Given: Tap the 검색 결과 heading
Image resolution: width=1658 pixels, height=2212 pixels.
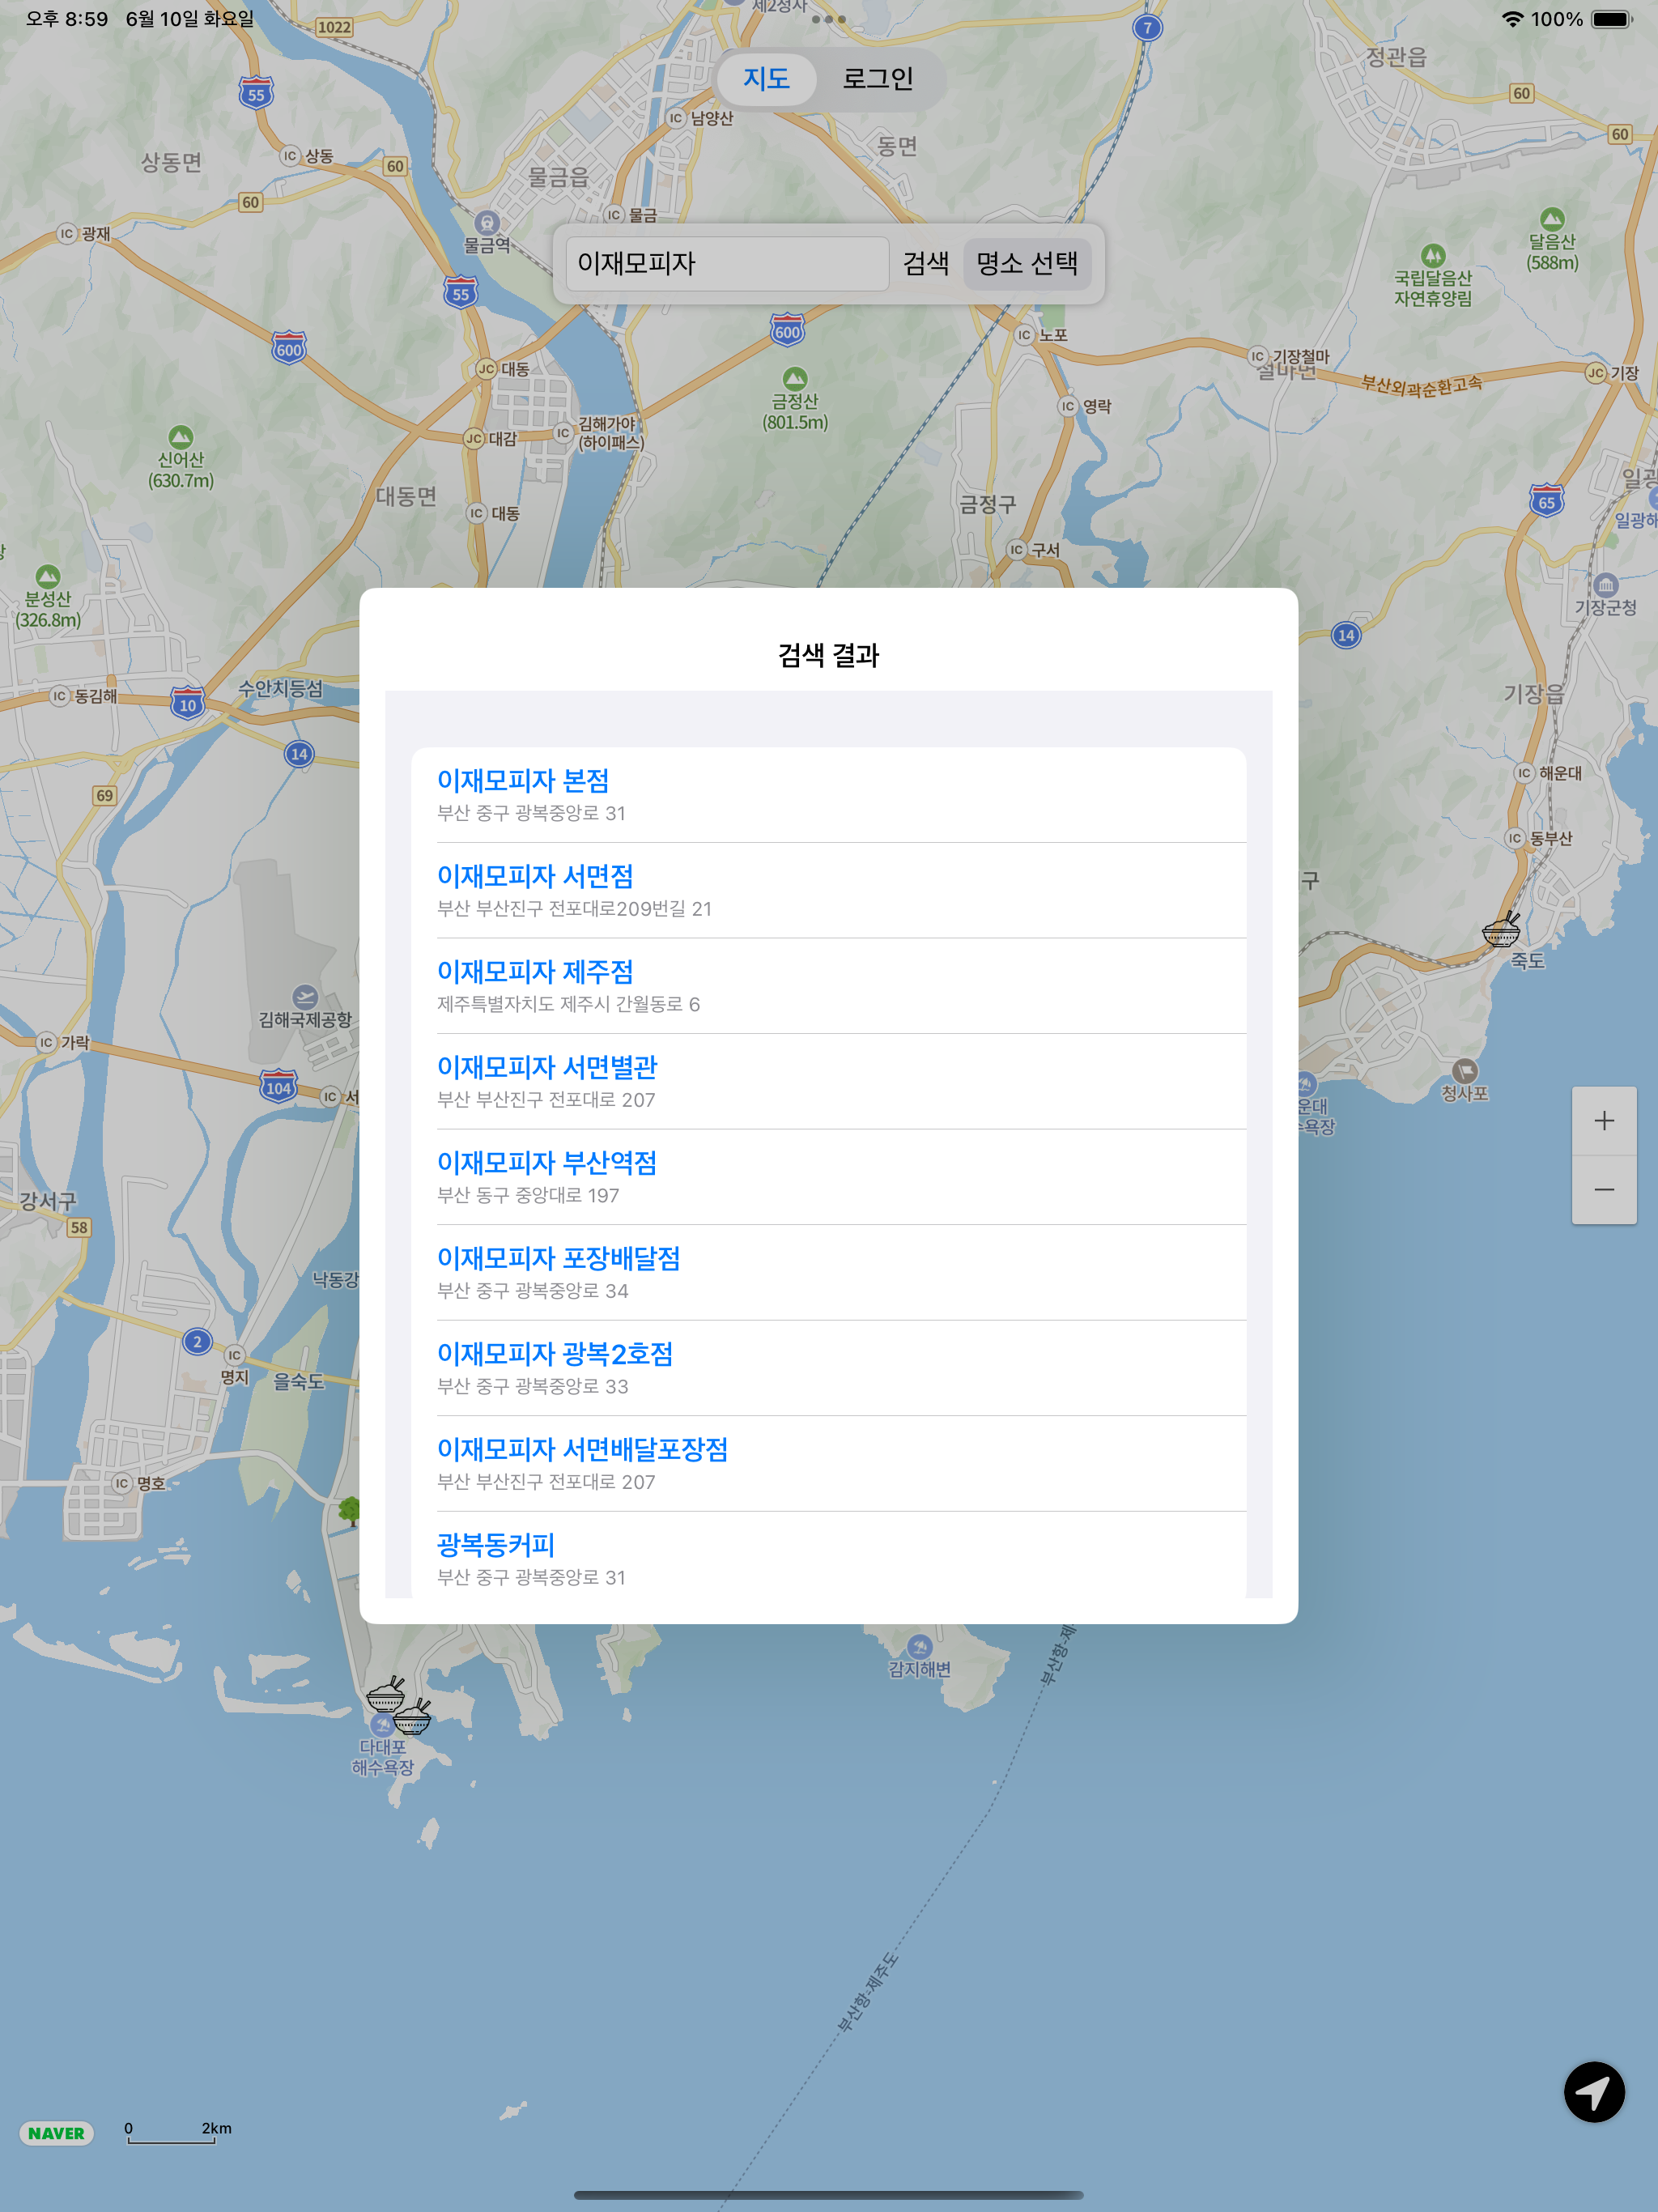Looking at the screenshot, I should point(828,655).
